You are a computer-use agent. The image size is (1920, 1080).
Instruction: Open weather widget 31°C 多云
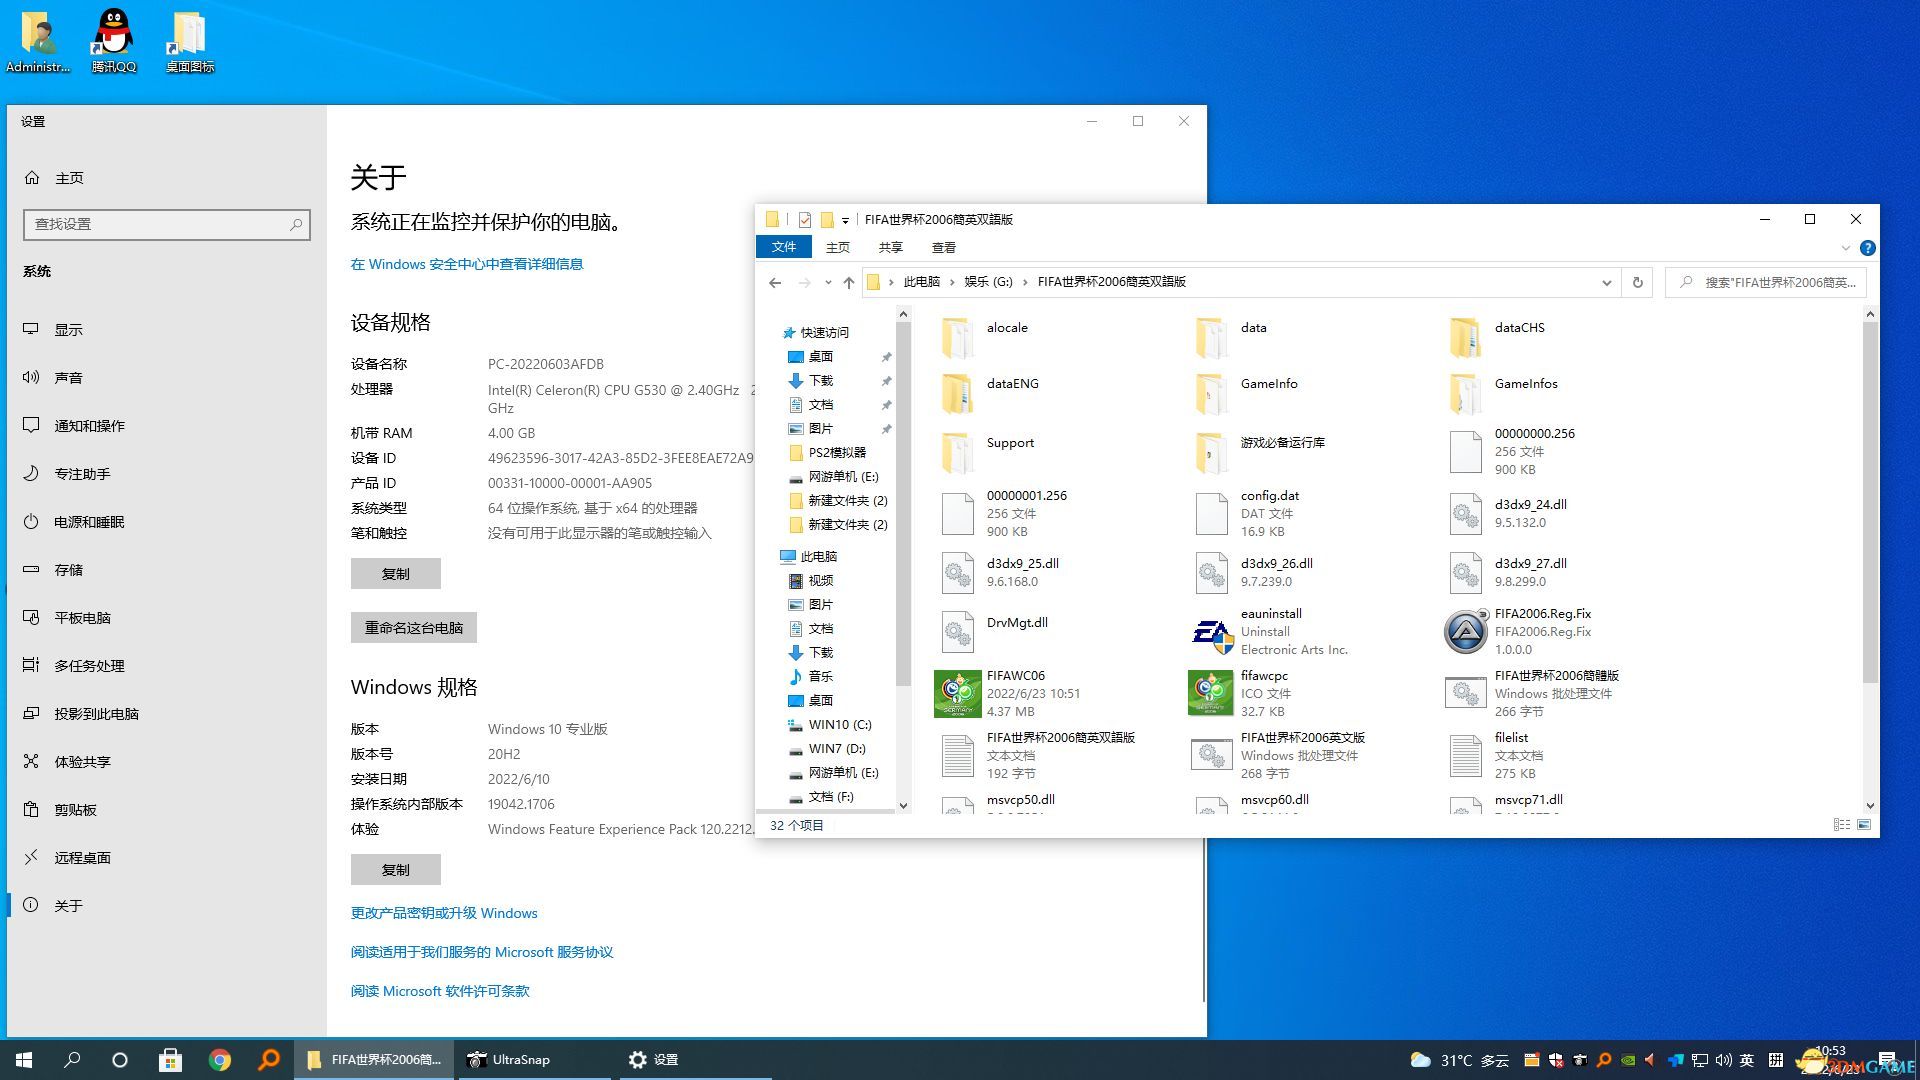1459,1060
